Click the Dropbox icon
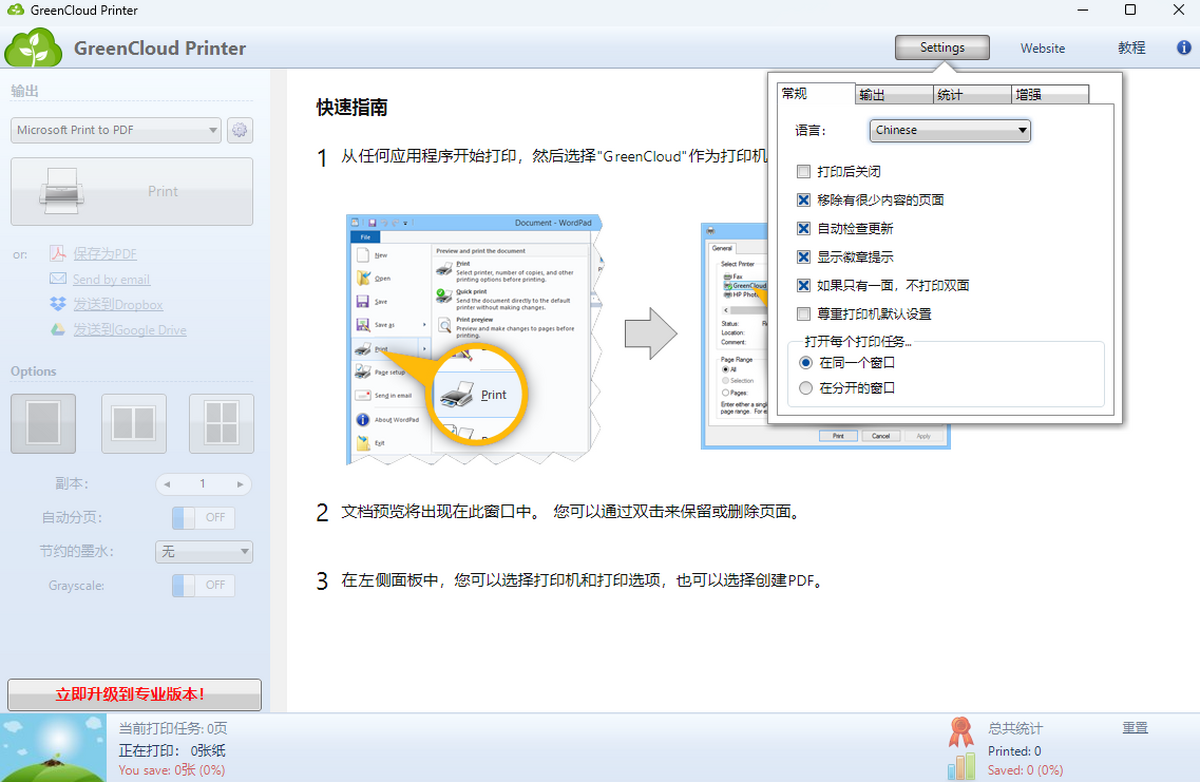 click(58, 304)
